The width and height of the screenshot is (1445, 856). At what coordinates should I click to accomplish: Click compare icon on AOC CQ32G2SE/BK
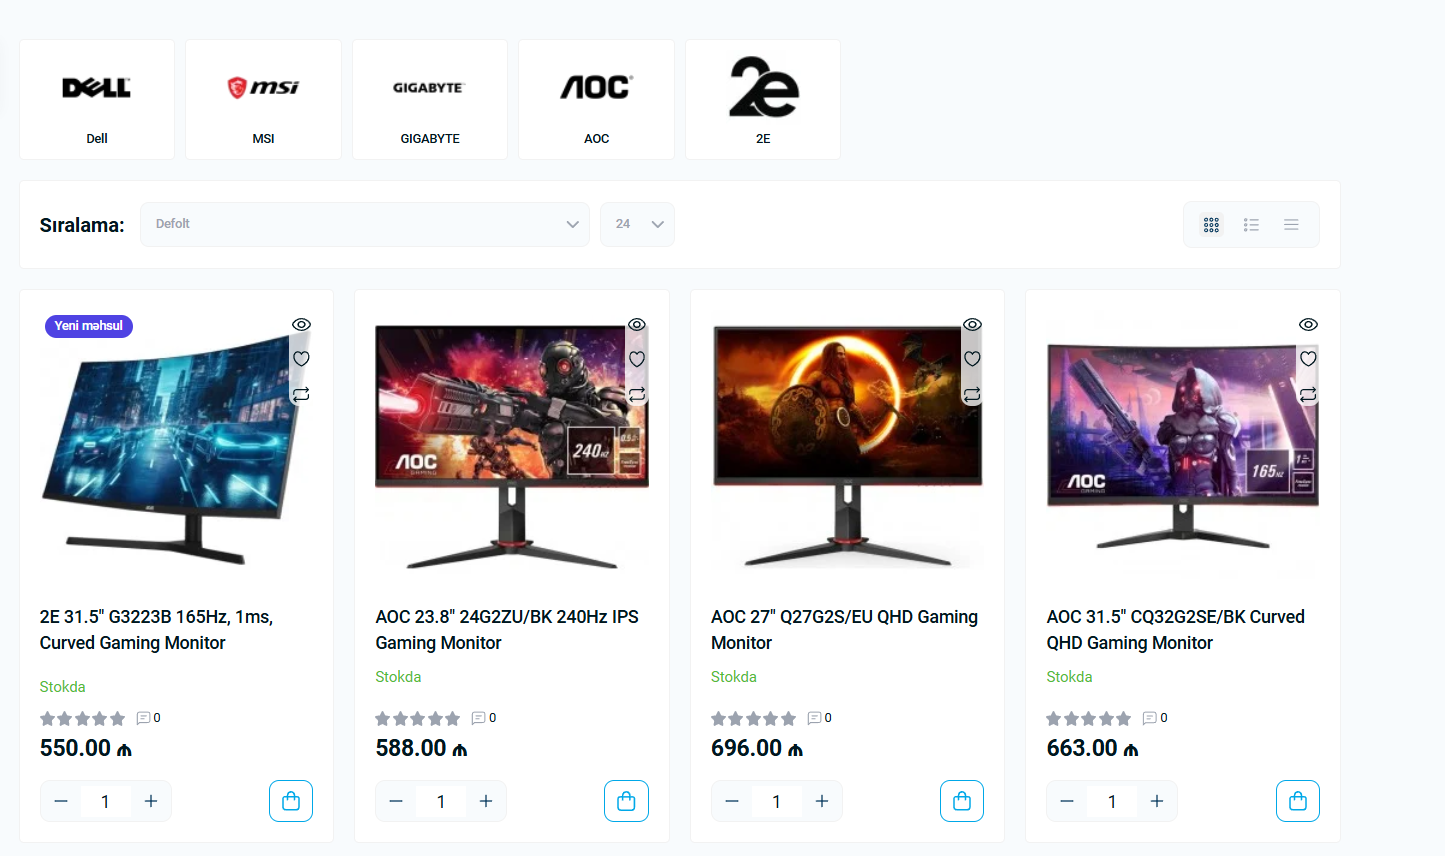tap(1308, 394)
